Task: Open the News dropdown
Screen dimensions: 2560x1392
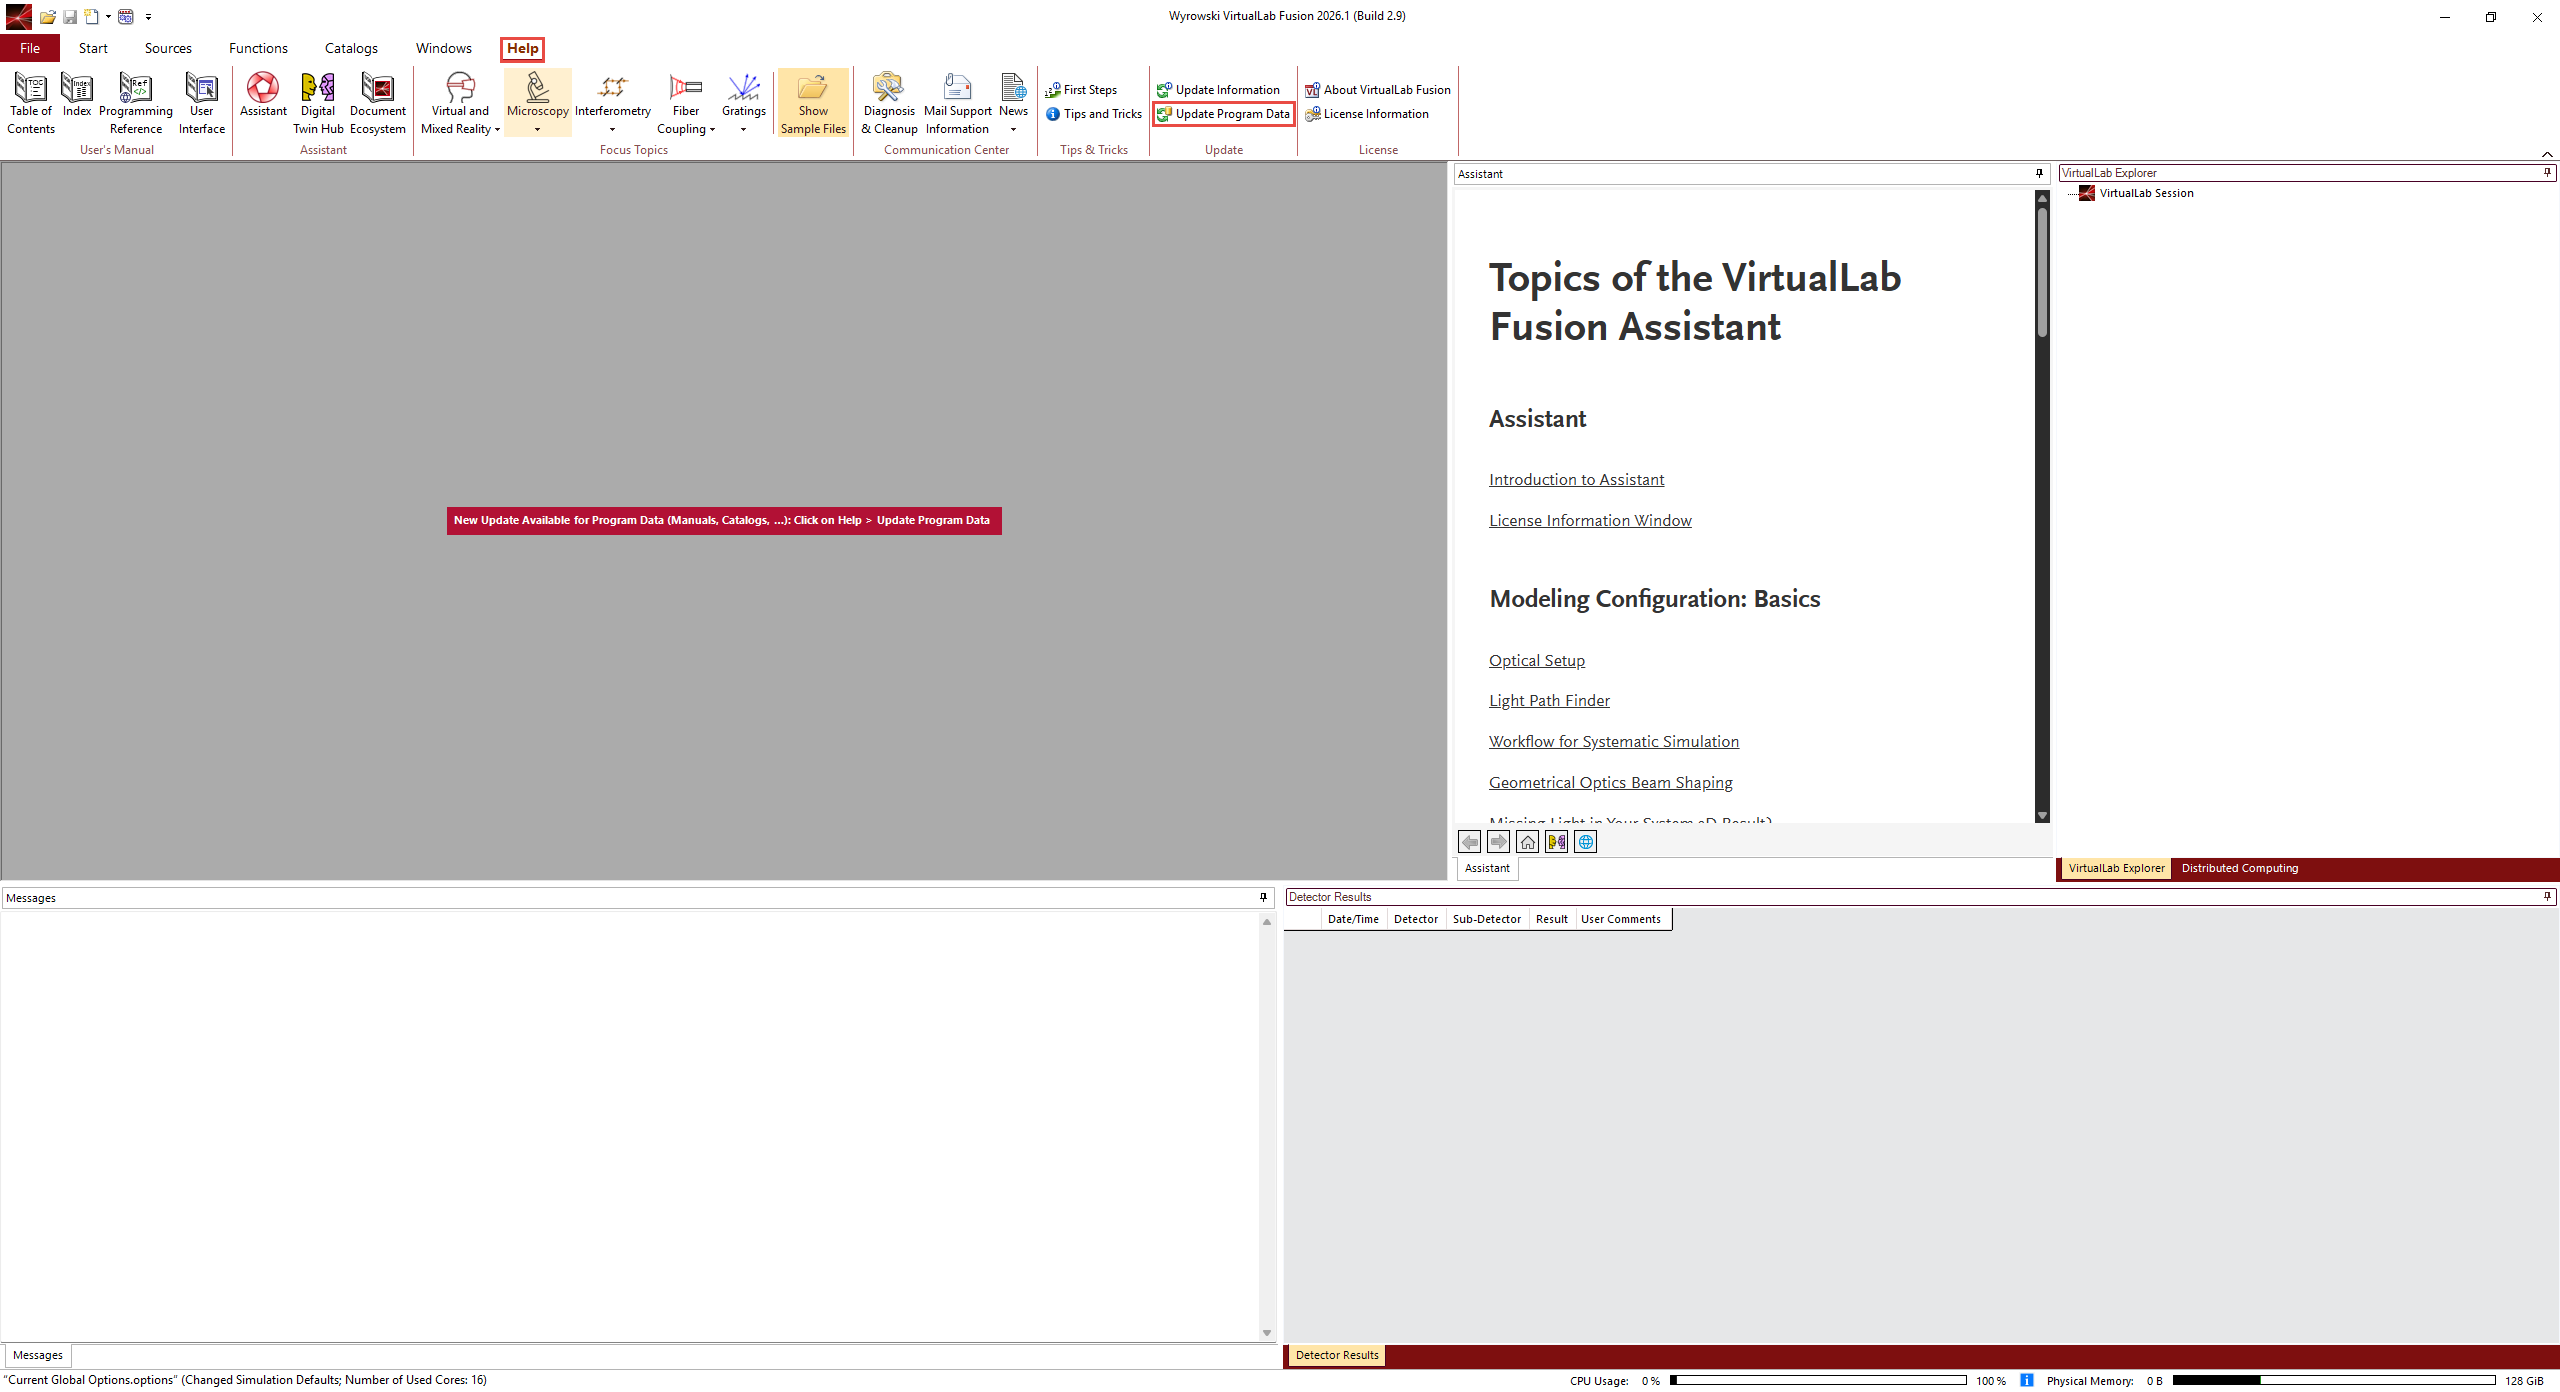Action: click(1013, 129)
